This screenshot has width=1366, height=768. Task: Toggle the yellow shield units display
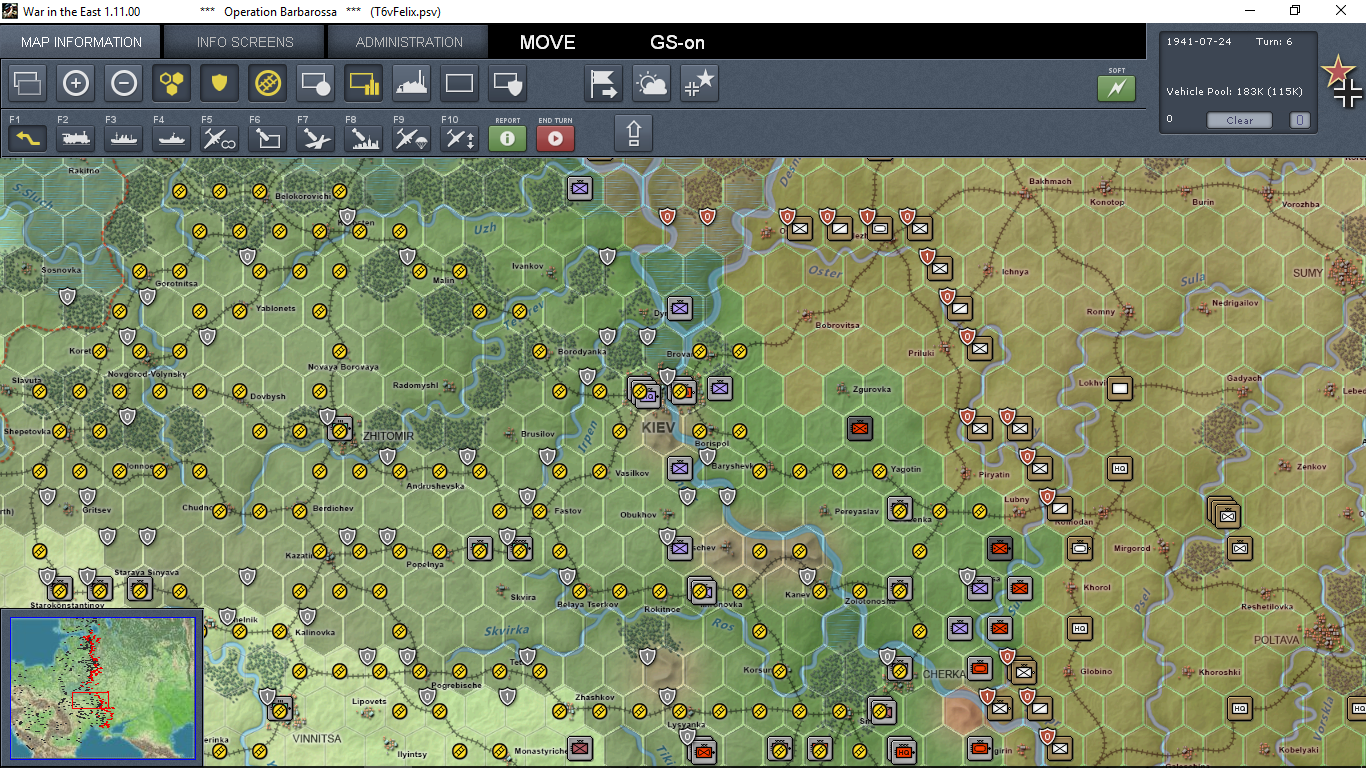[219, 84]
